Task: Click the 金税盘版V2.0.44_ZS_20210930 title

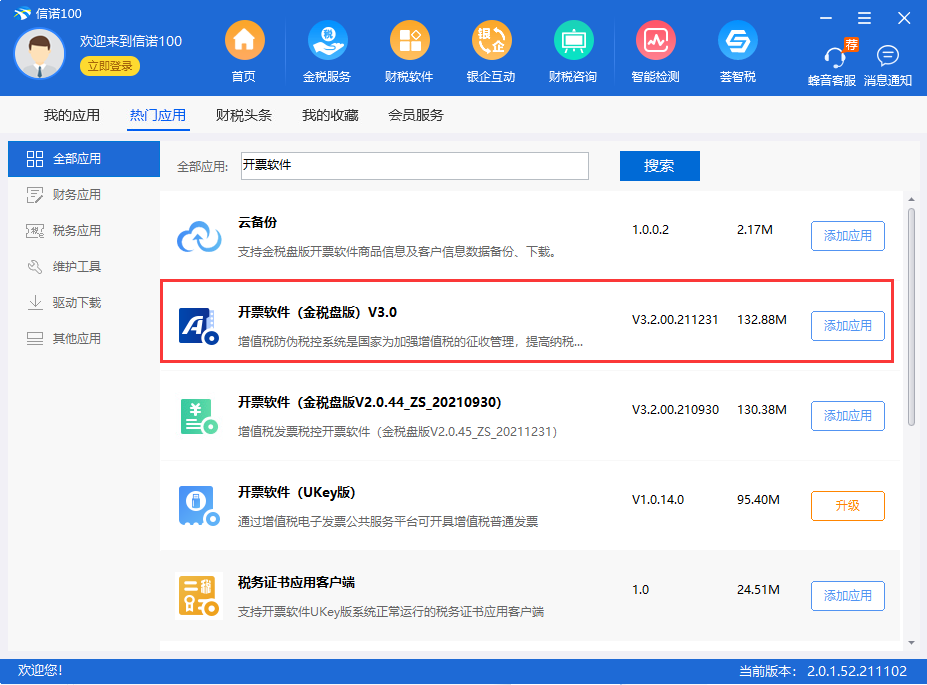Action: [369, 402]
